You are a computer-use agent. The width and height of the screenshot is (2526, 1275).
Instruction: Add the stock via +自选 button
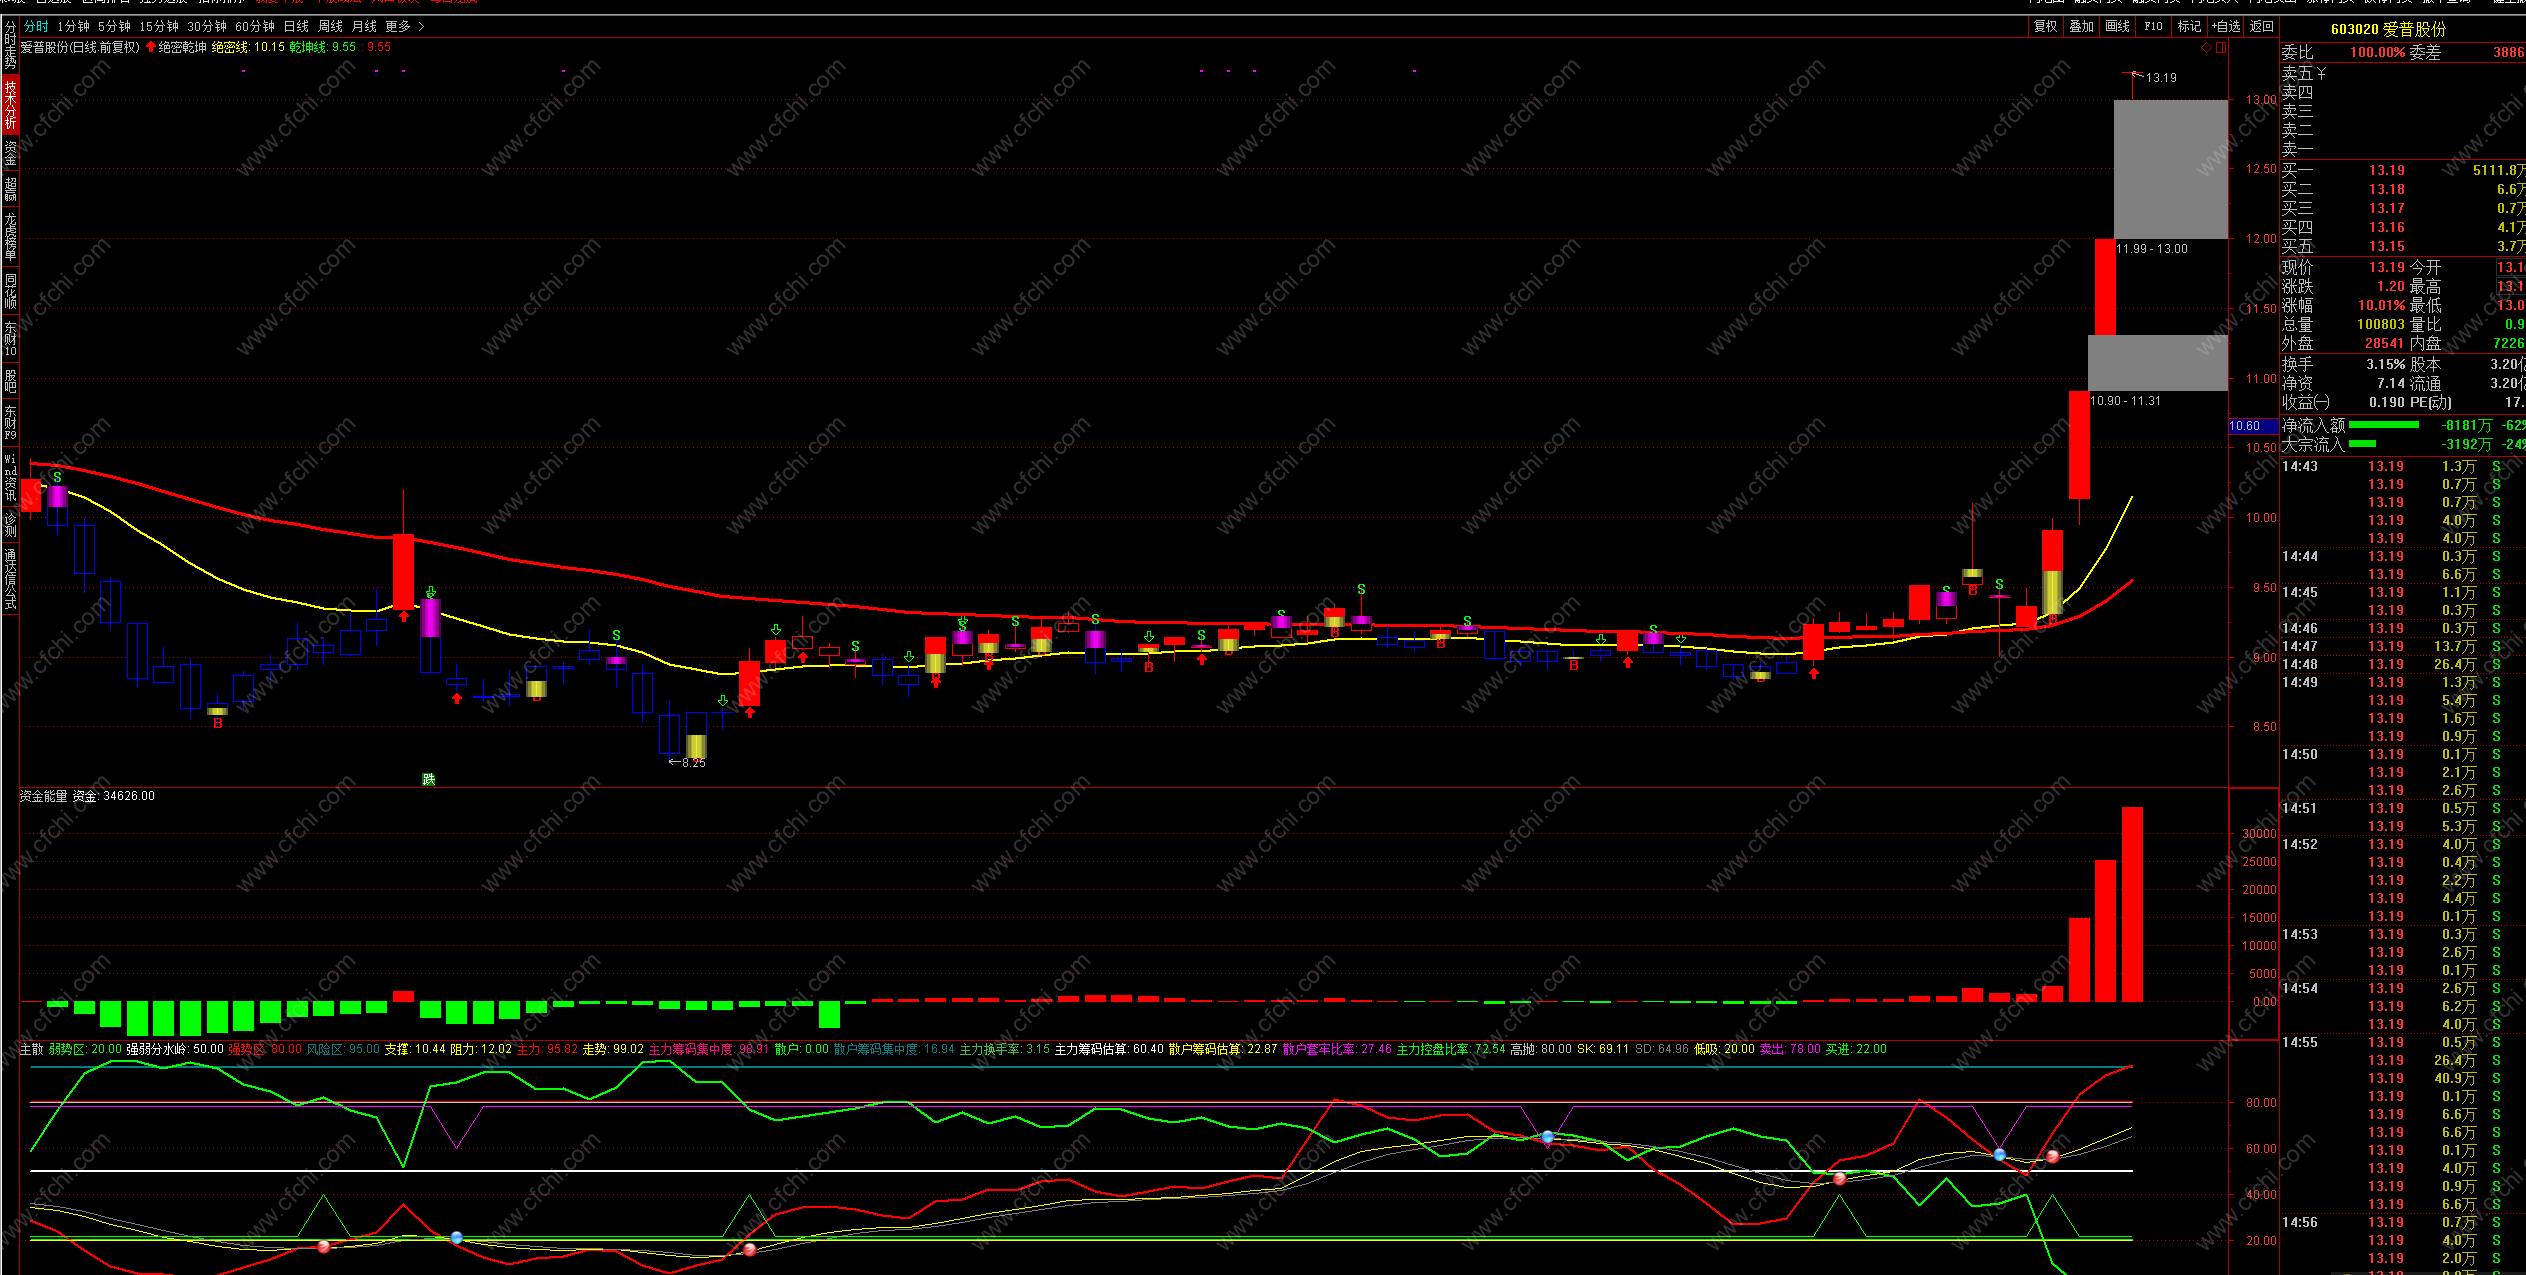click(2226, 27)
